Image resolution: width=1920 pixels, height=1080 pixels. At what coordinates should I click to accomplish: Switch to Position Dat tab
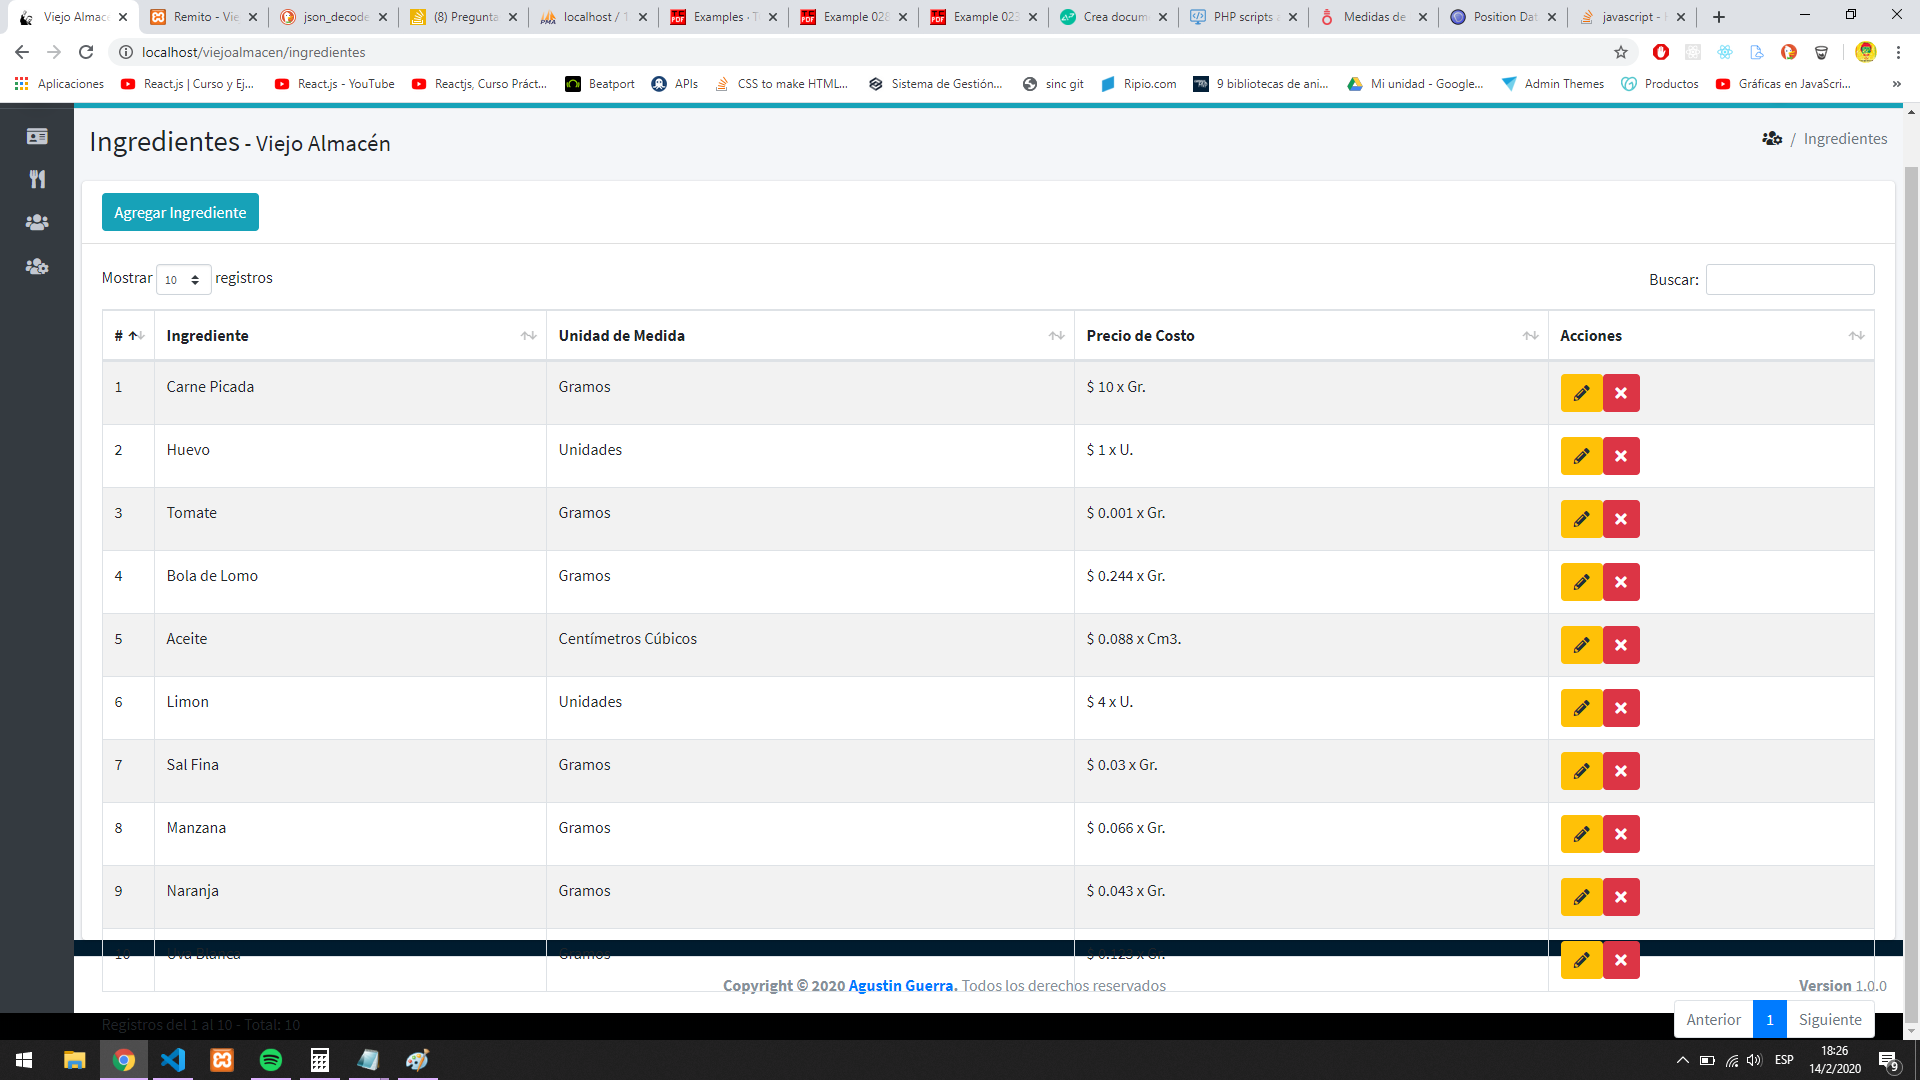click(x=1504, y=17)
